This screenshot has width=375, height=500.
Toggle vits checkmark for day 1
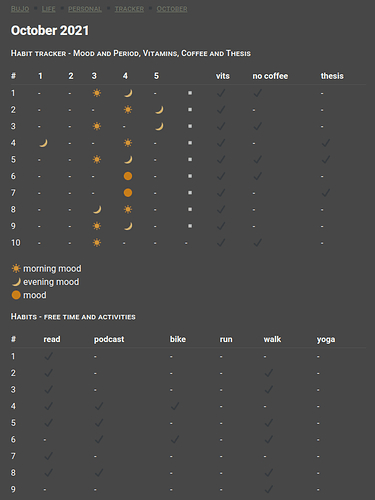click(221, 93)
